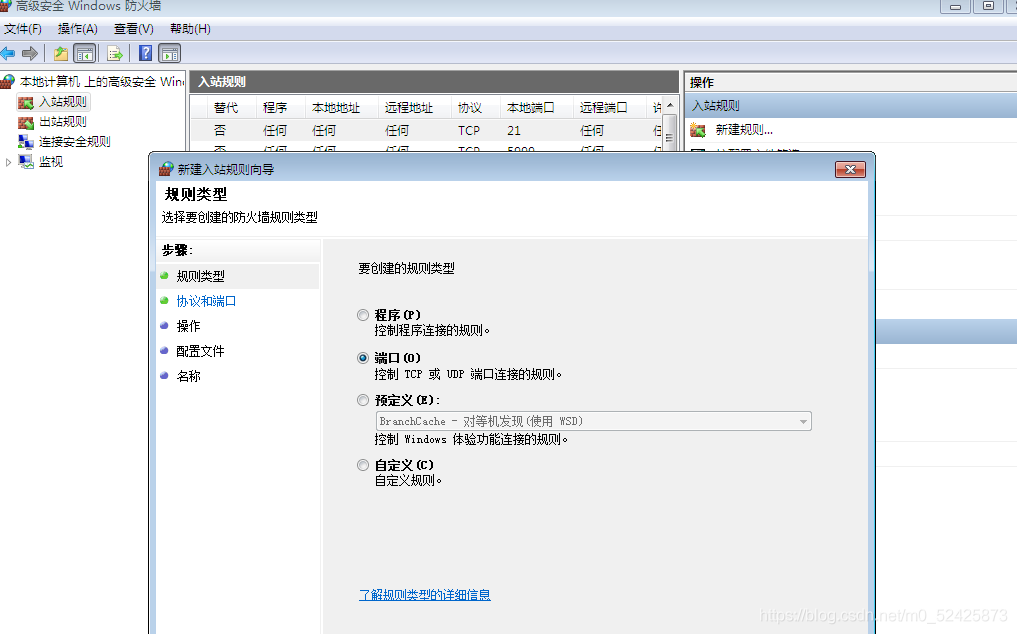Sort by the 替代 column header
1017x634 pixels.
[226, 108]
